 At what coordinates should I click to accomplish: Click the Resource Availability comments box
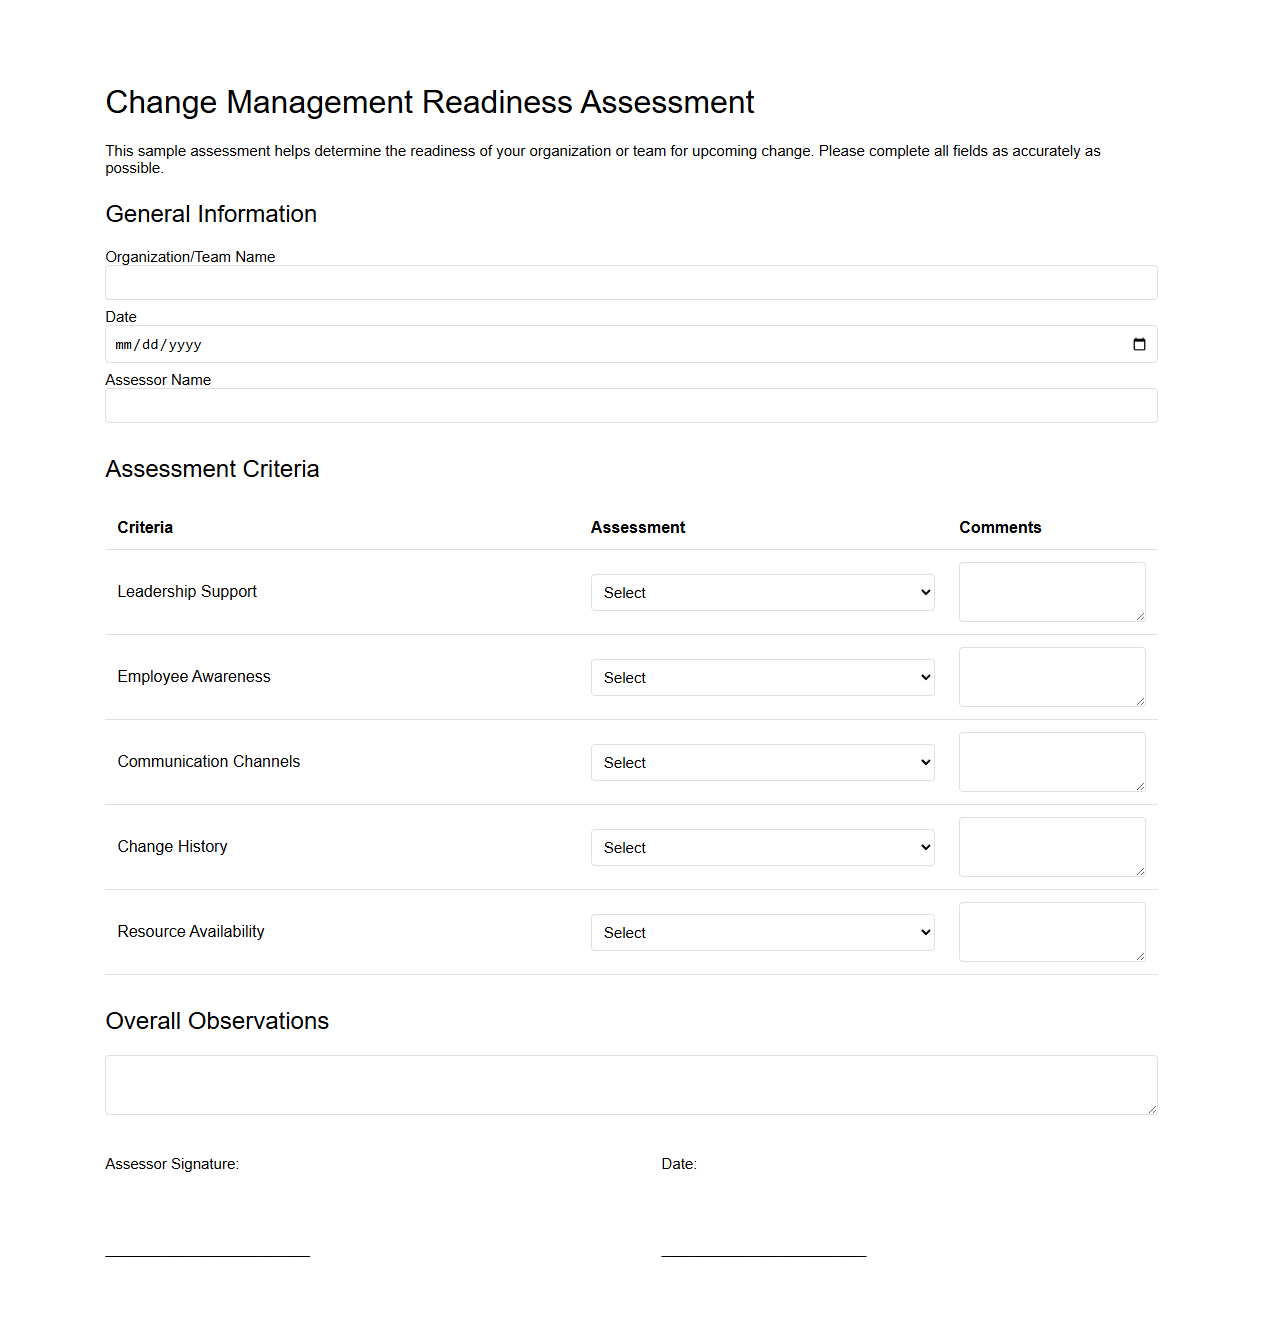click(1051, 931)
